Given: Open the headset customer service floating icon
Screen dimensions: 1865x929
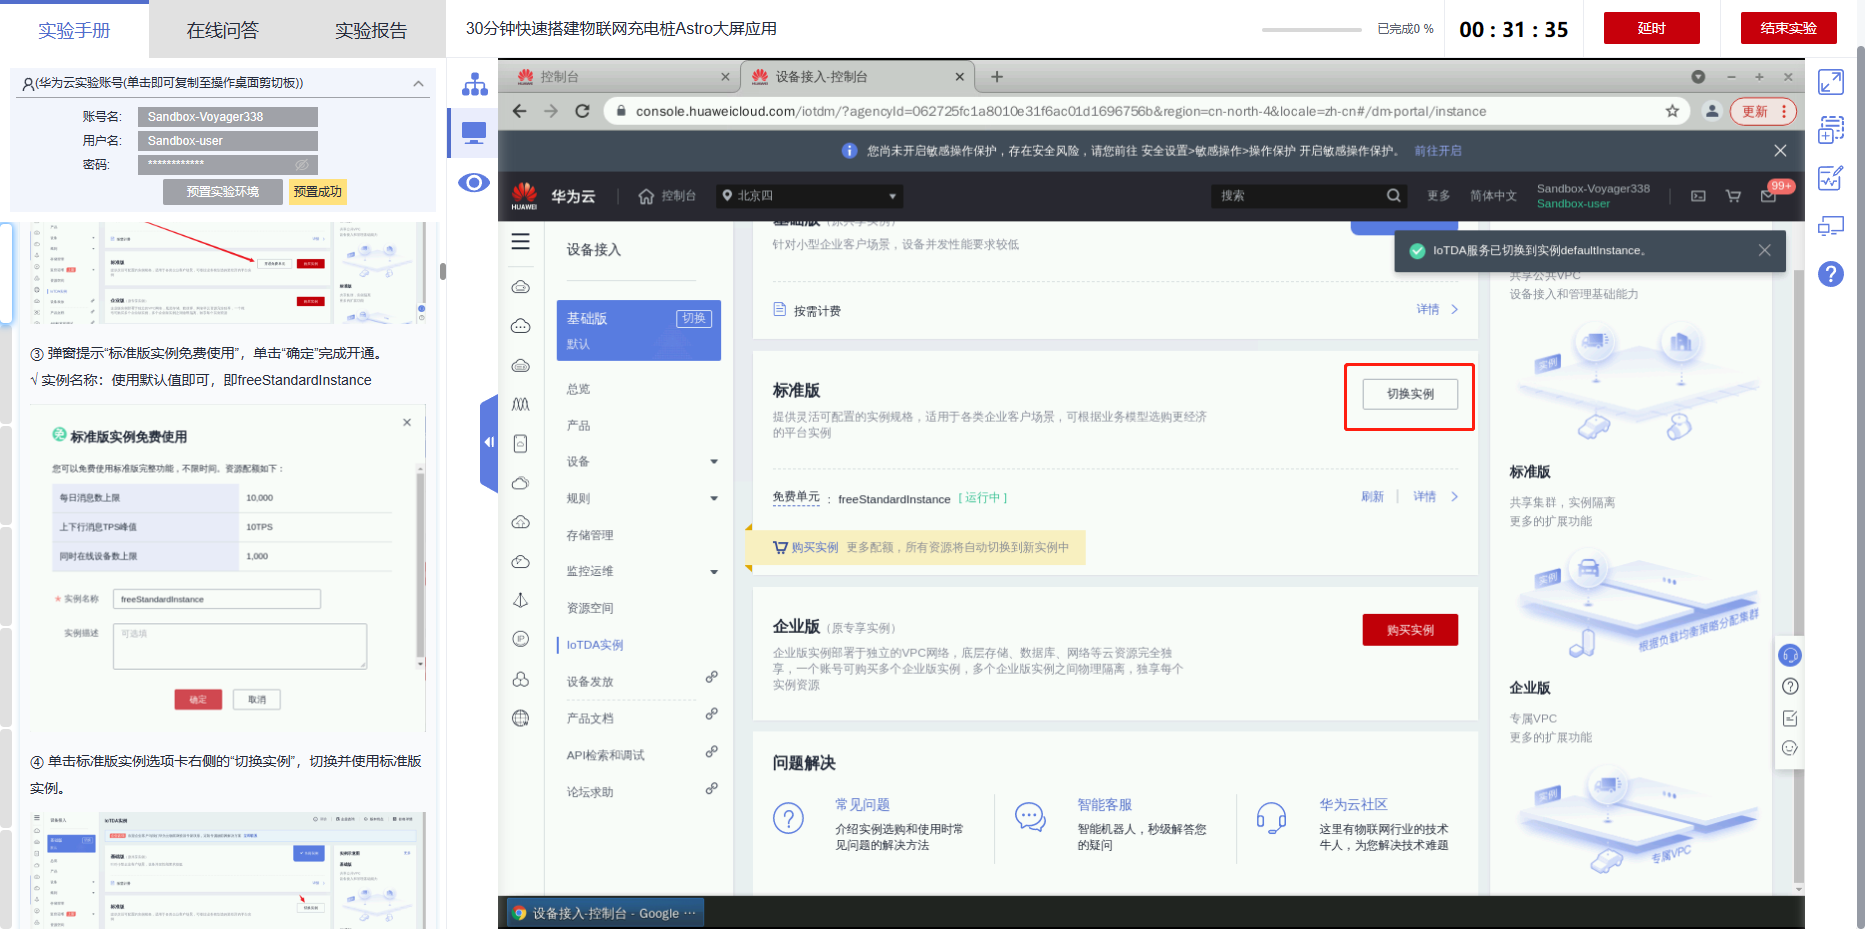Looking at the screenshot, I should point(1790,656).
